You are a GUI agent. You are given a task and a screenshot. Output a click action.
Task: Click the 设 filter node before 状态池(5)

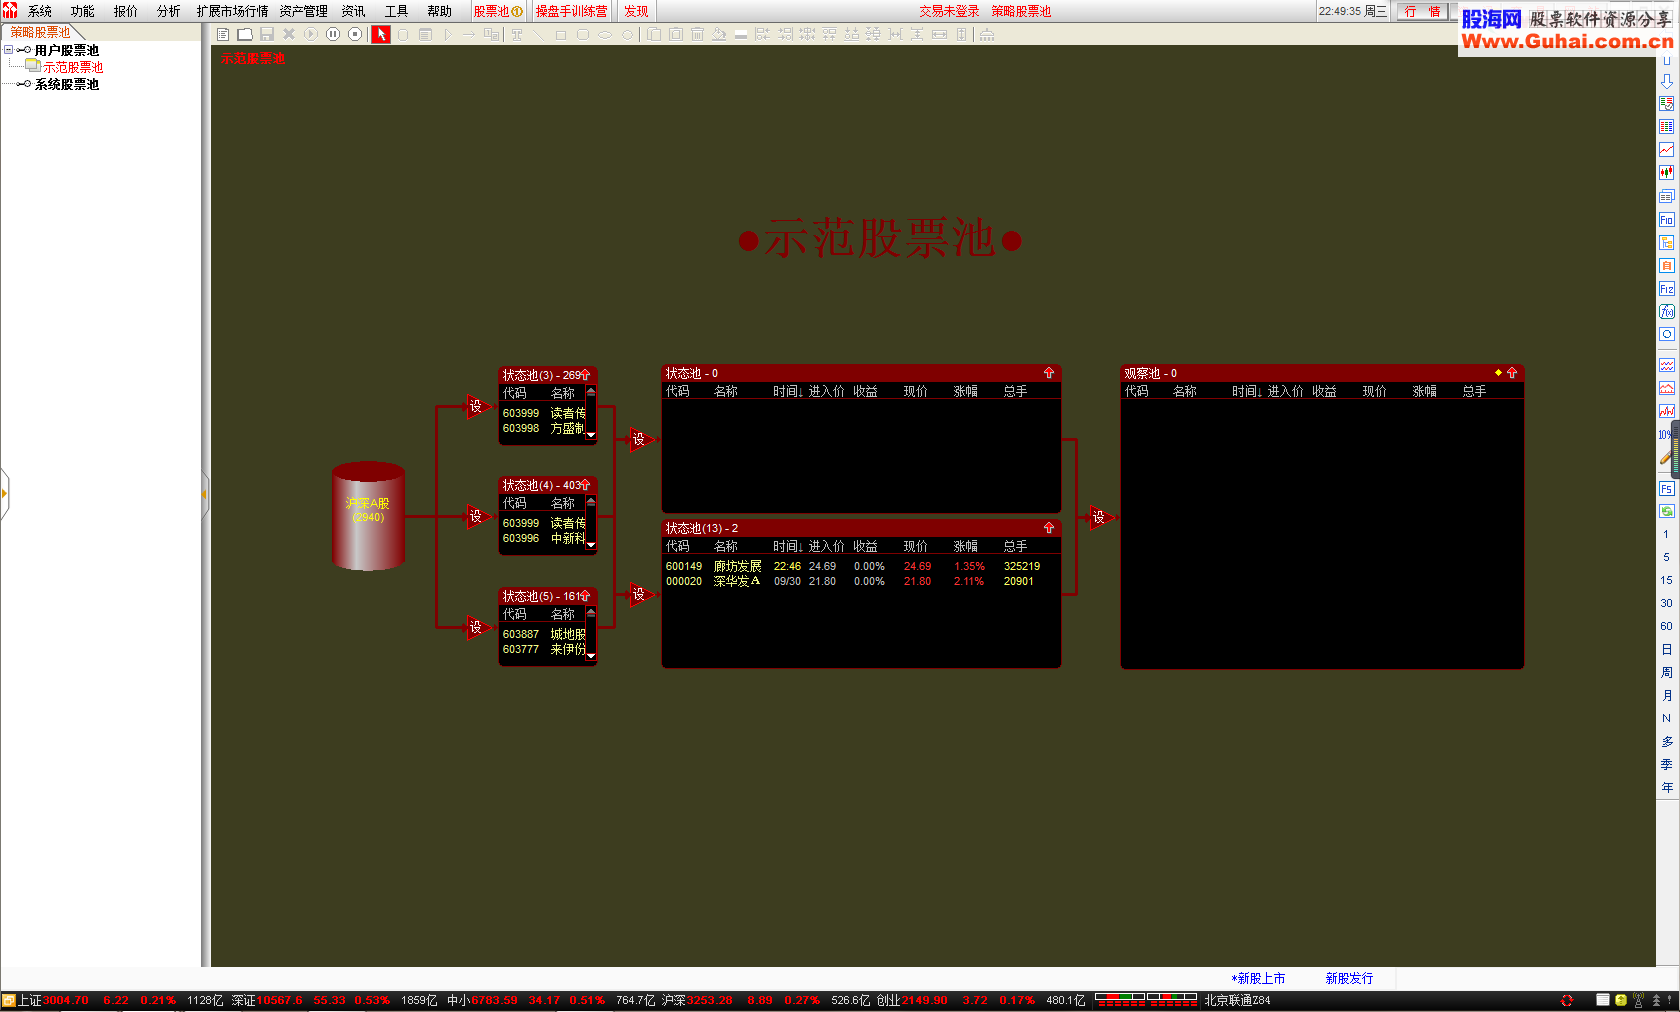(476, 627)
